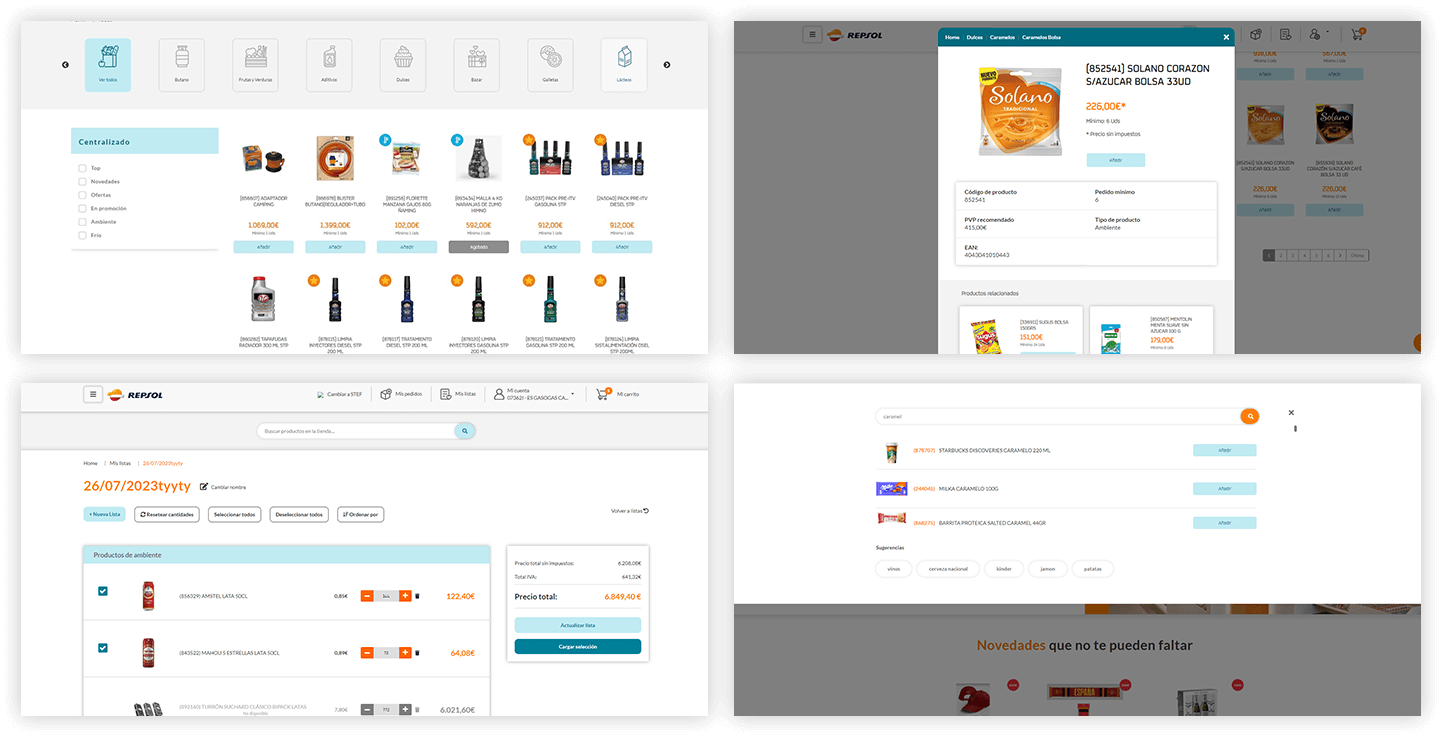Add Adaptador Camping product to cart

(x=264, y=247)
